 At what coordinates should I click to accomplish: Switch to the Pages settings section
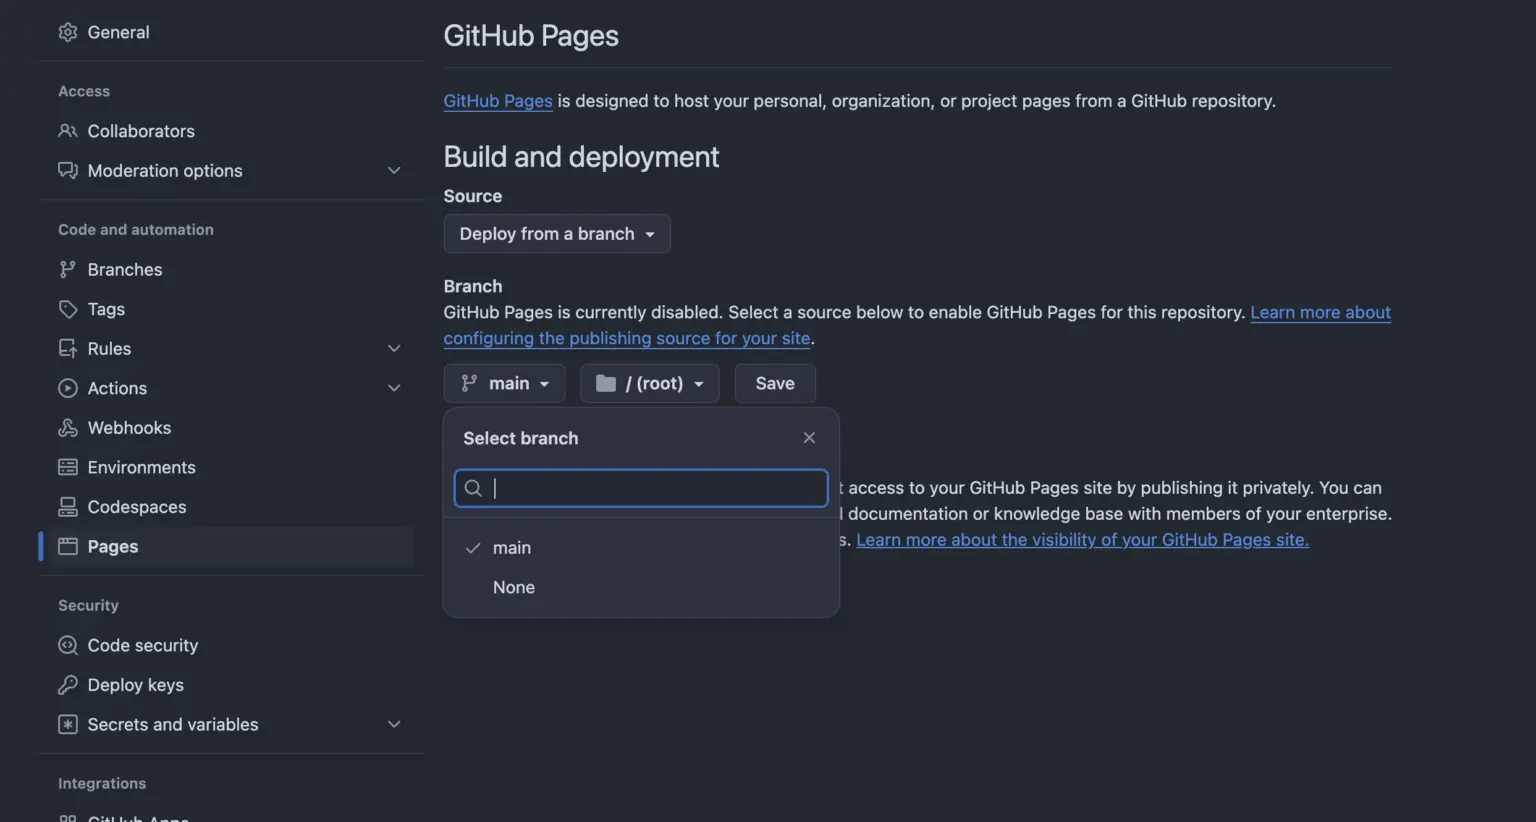coord(112,546)
